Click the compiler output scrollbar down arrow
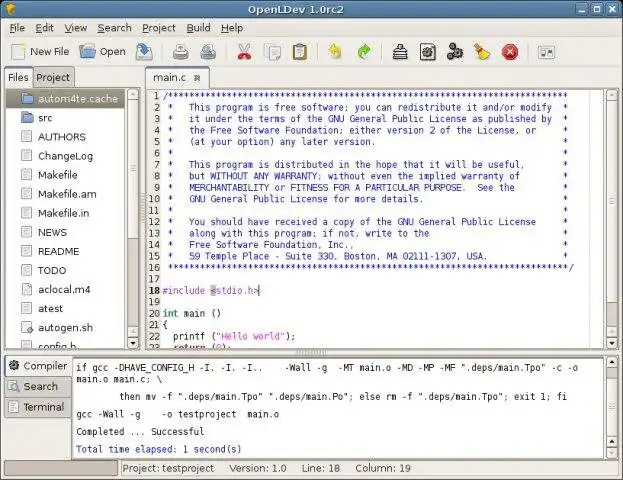623x480 pixels. tap(612, 453)
